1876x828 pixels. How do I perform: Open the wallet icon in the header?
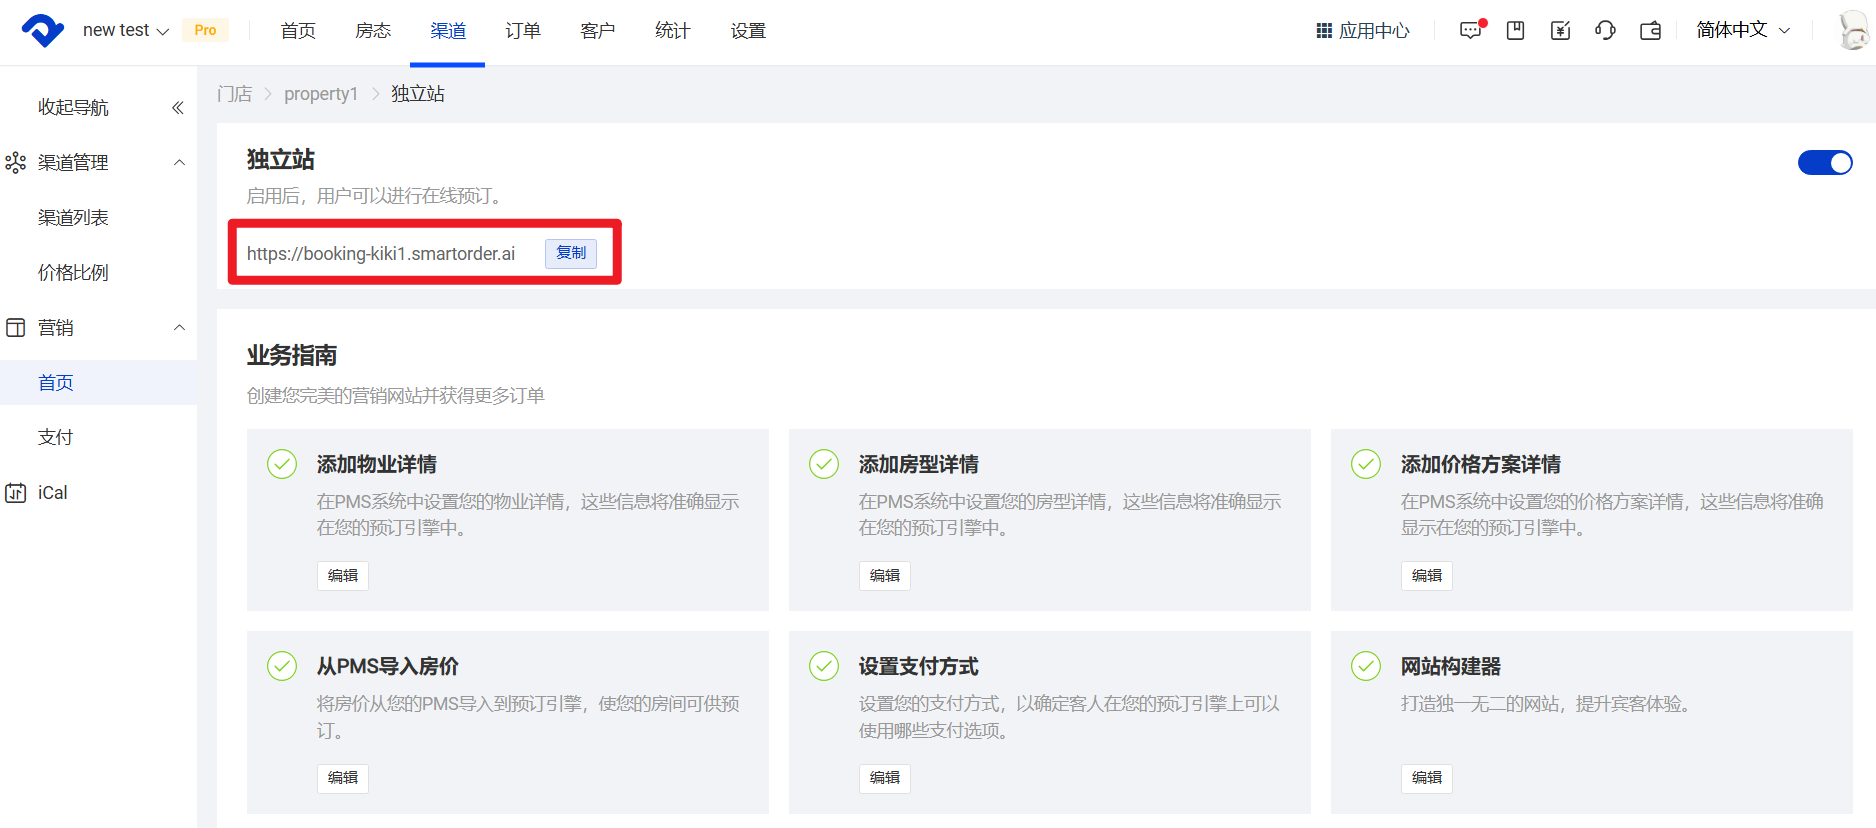point(1651,31)
